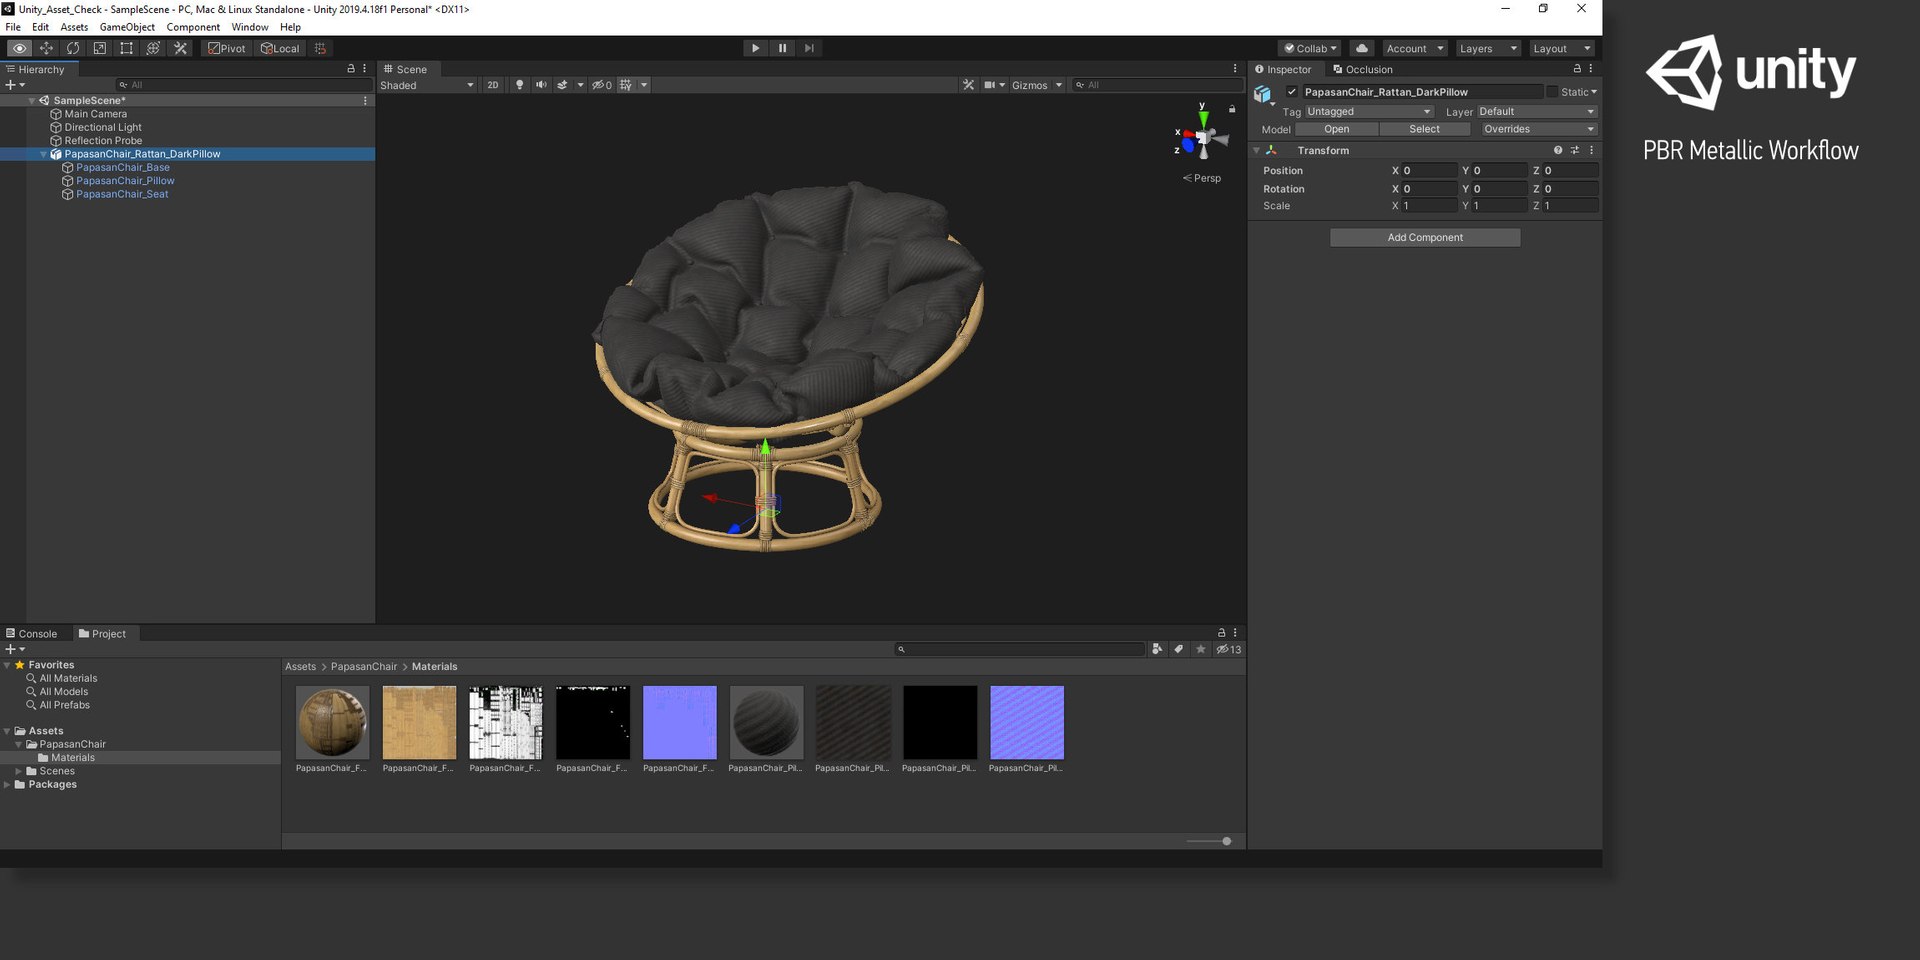Toggle Local/Global handle rotation

click(280, 48)
